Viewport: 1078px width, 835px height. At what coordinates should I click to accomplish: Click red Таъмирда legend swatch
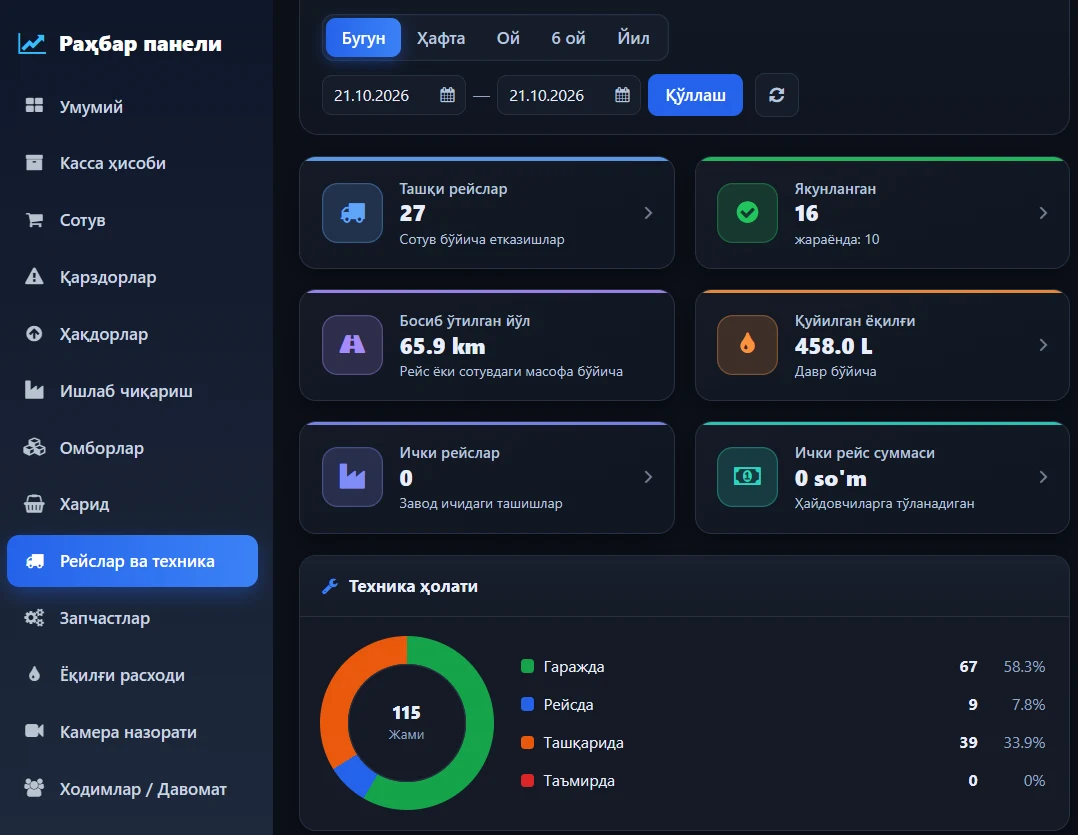pos(527,780)
